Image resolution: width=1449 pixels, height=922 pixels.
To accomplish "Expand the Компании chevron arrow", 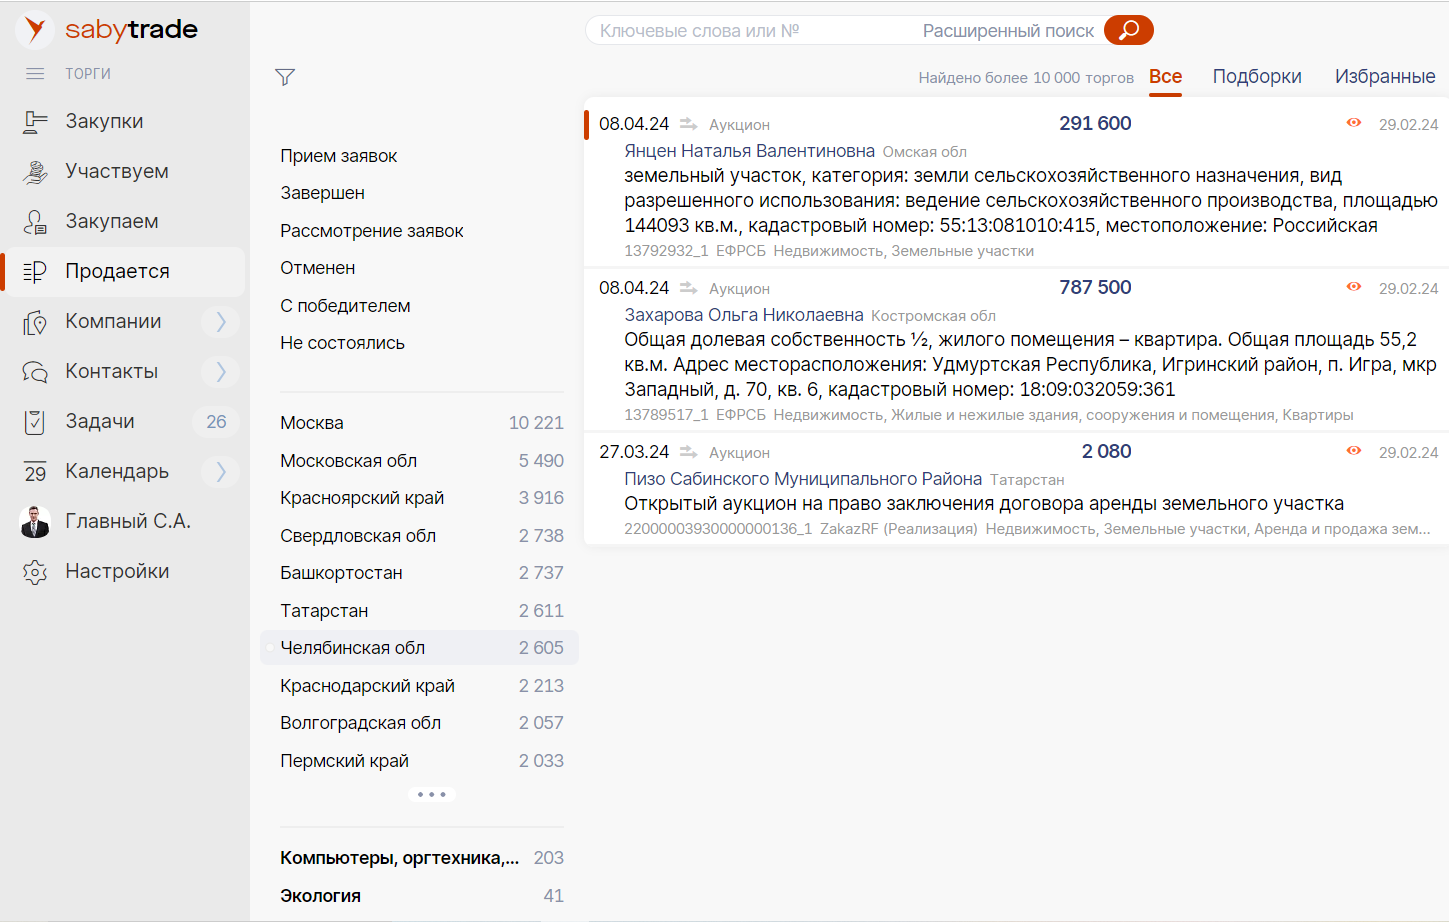I will point(219,321).
